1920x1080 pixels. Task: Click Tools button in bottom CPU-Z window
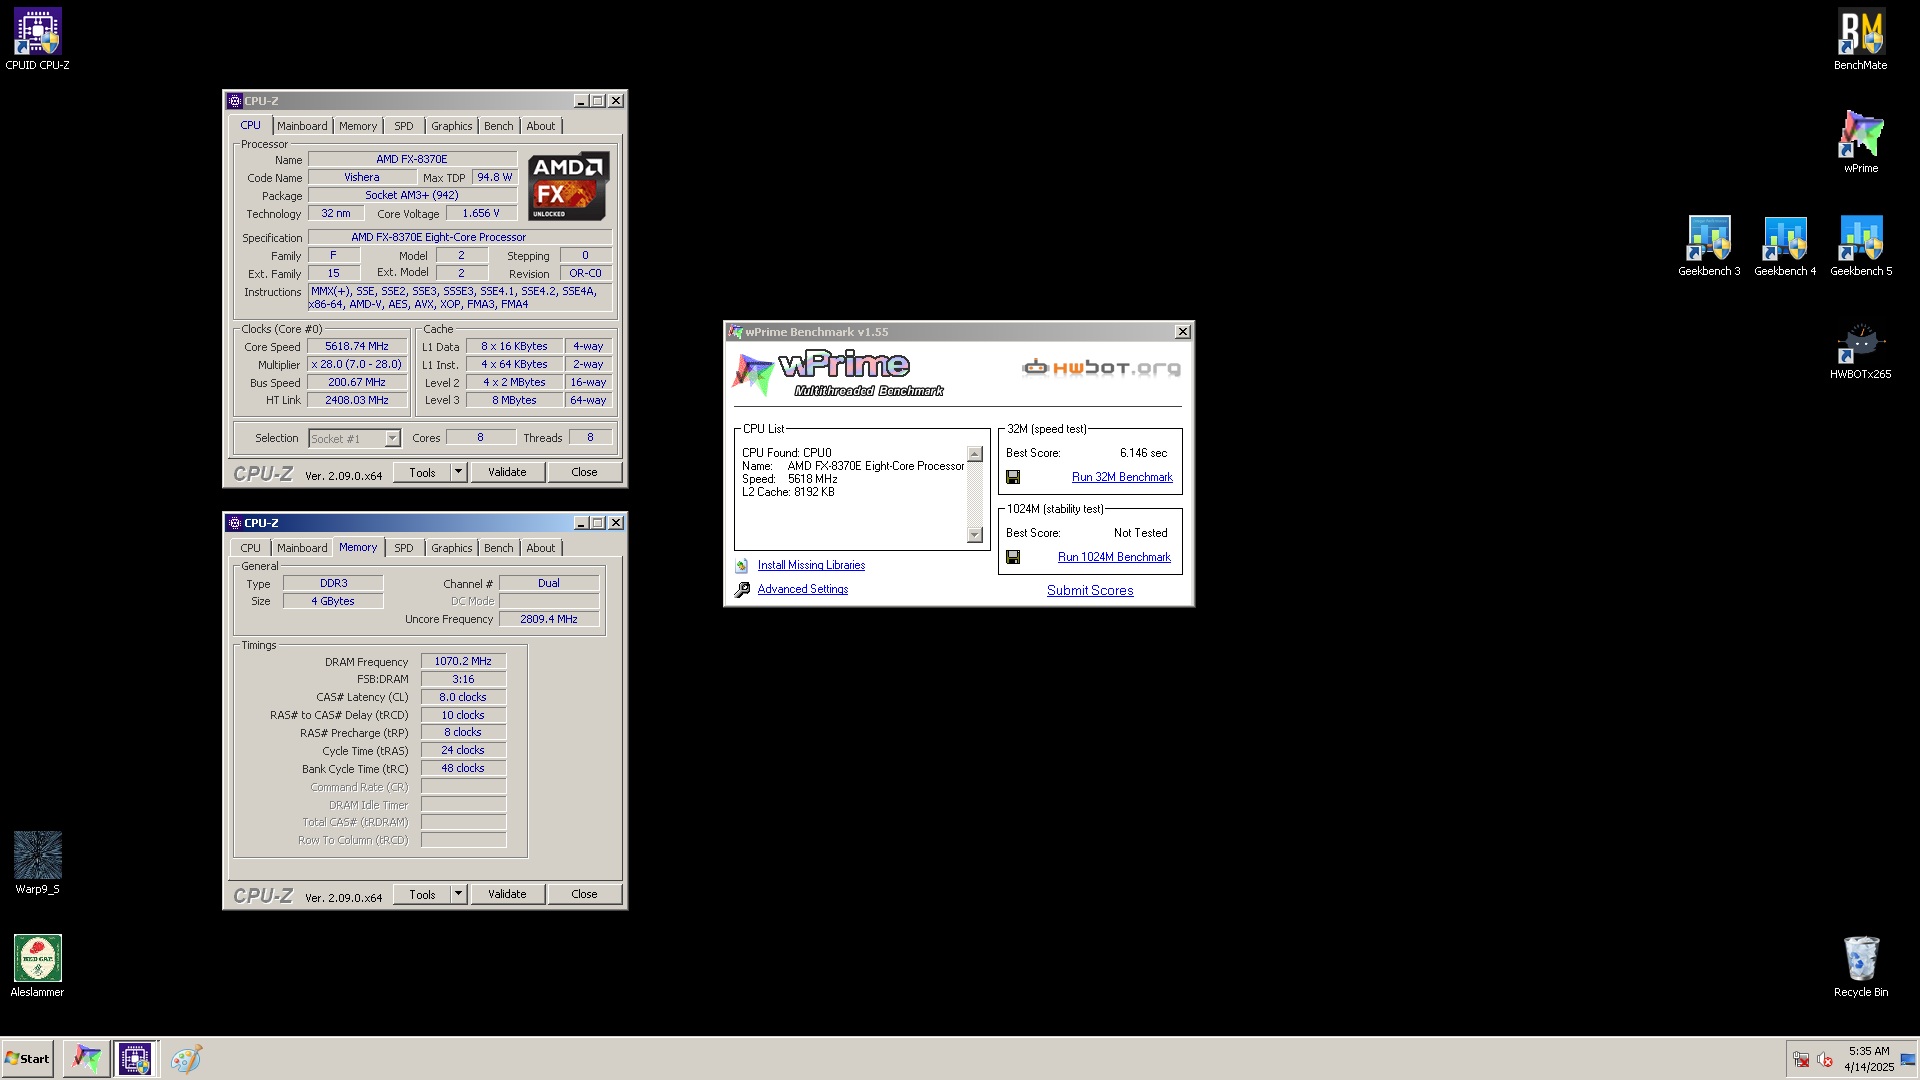422,894
